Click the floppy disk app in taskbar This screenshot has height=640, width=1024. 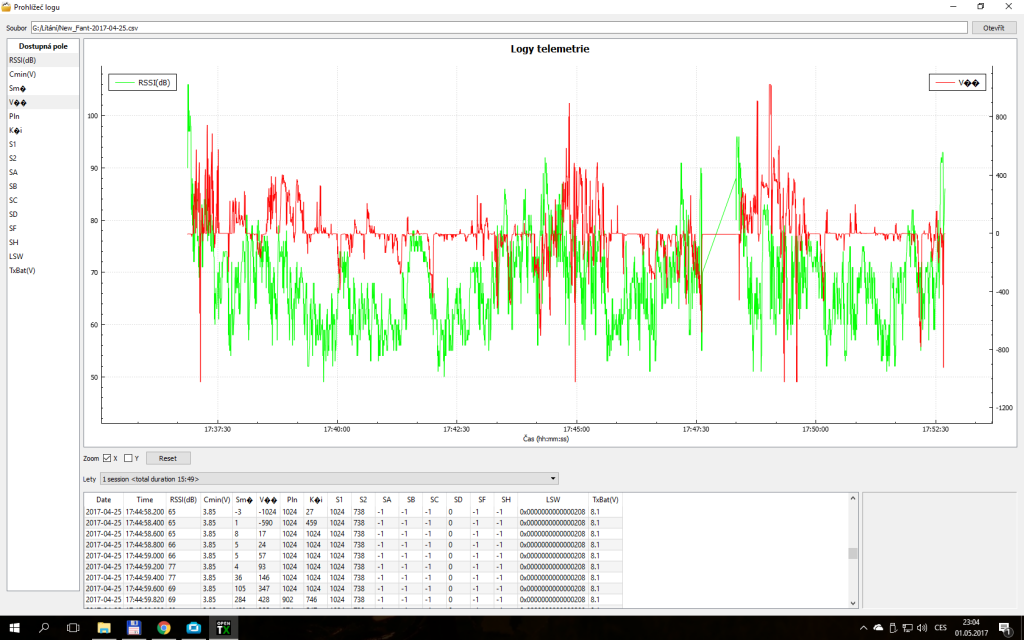[133, 628]
